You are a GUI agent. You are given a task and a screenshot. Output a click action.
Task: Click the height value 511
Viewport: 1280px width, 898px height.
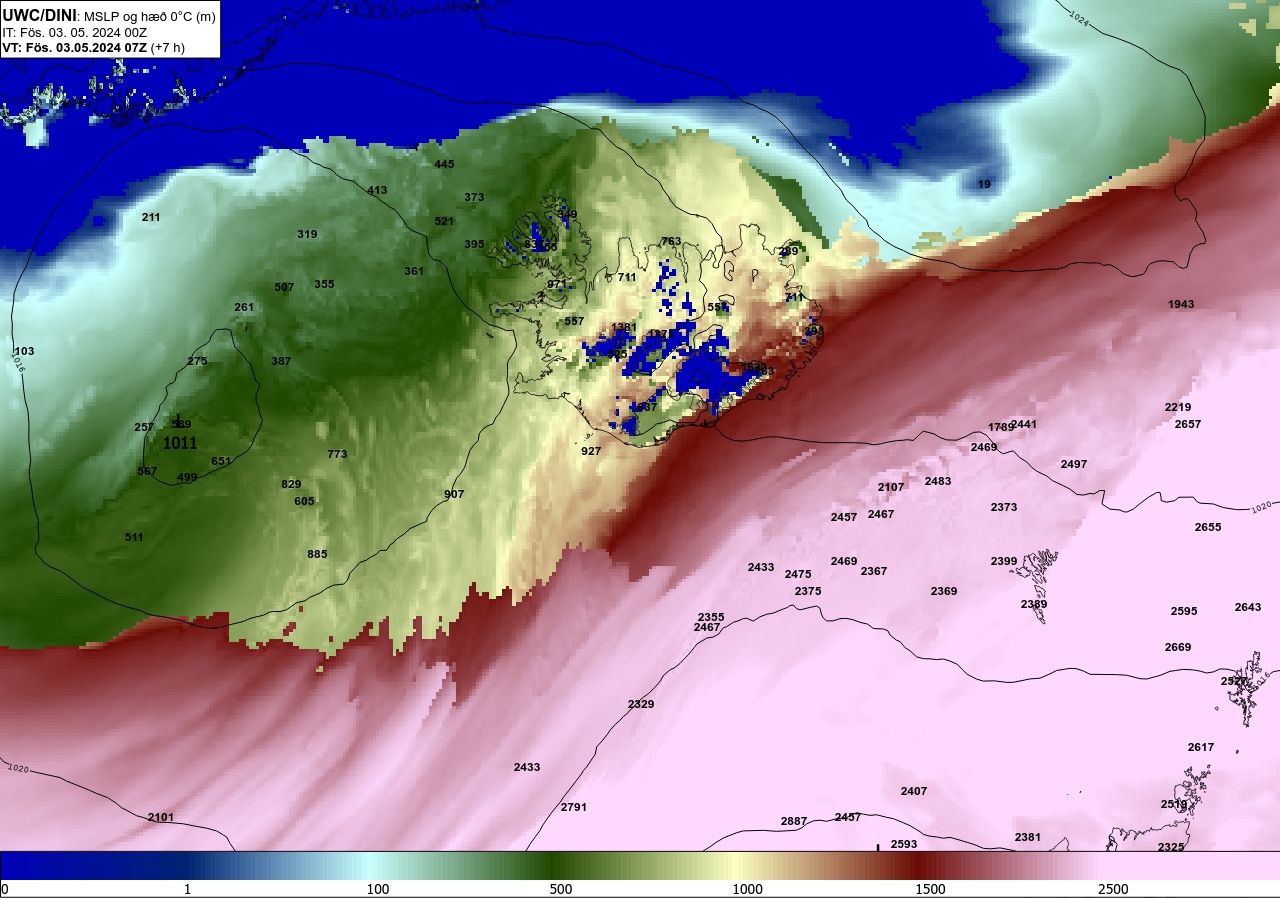(134, 537)
